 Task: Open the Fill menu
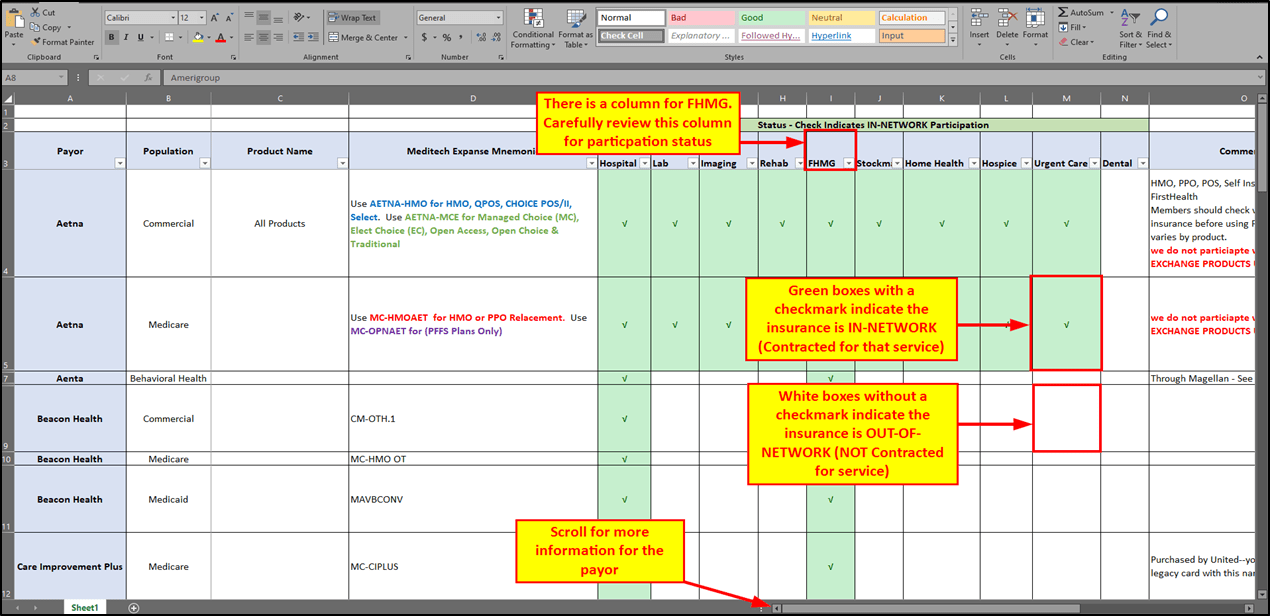coord(1075,27)
